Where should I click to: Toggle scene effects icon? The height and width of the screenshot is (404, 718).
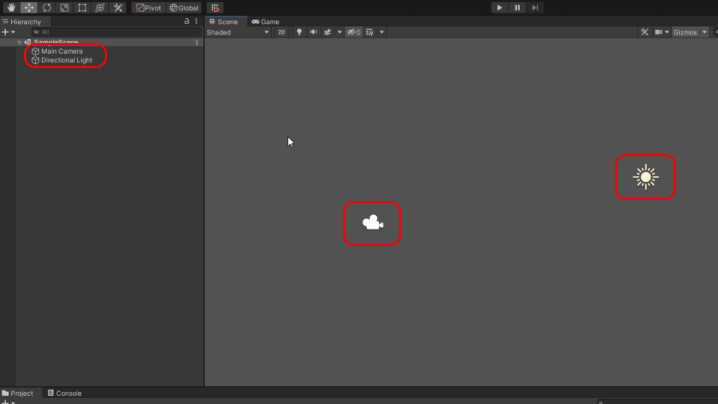click(x=328, y=32)
